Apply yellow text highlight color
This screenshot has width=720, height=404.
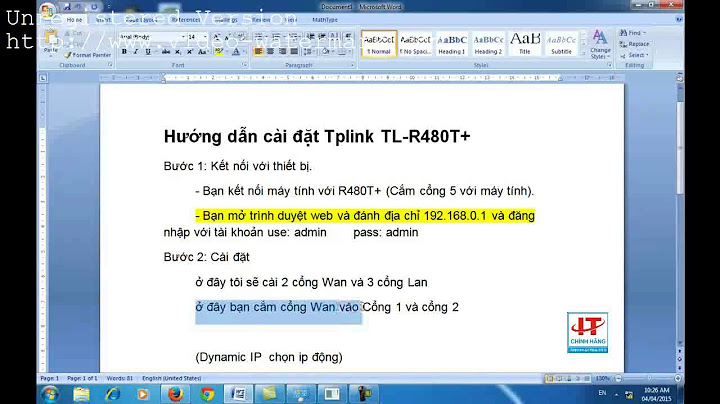[x=219, y=52]
